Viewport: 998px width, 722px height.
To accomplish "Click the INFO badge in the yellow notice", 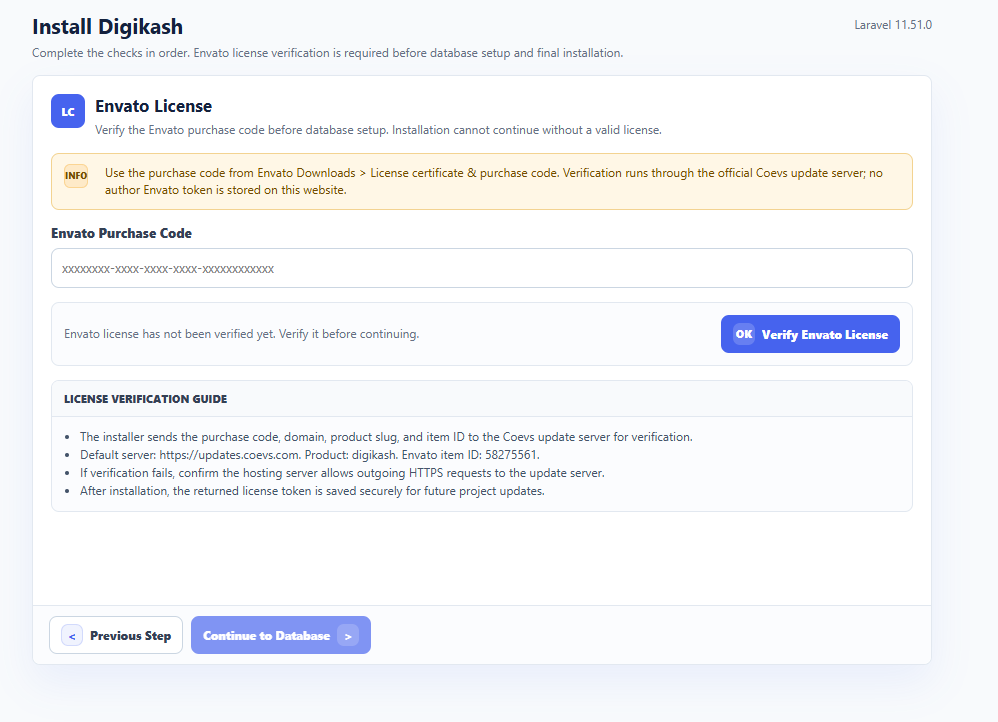I will 76,176.
